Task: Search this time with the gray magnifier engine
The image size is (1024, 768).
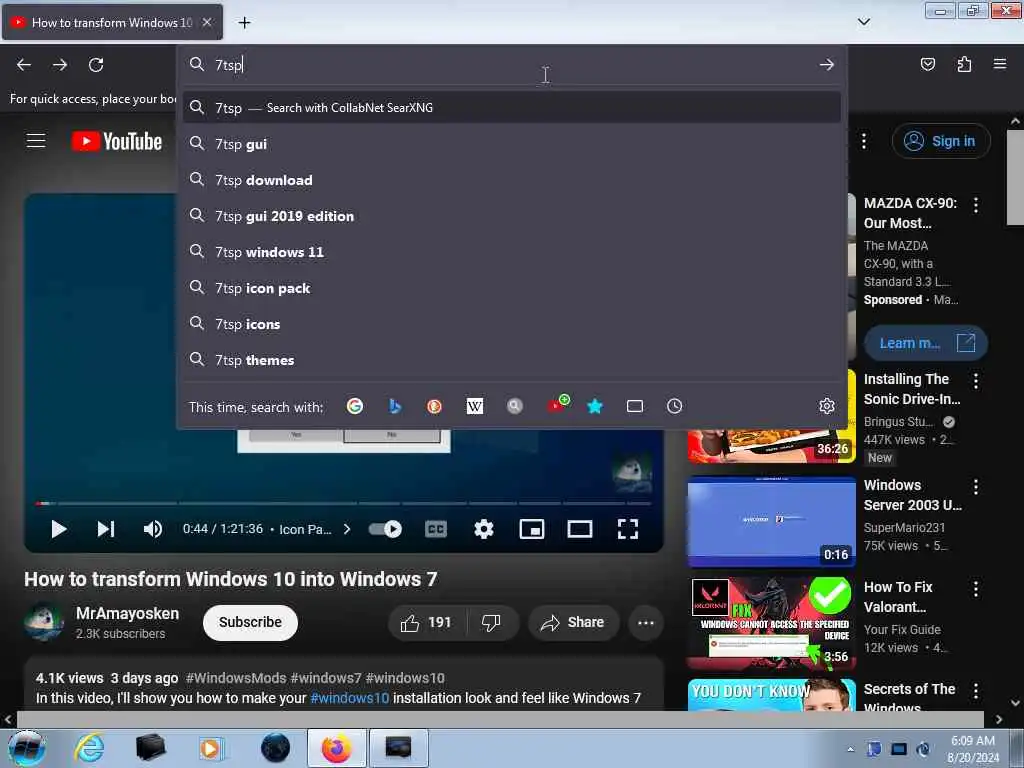Action: (515, 406)
